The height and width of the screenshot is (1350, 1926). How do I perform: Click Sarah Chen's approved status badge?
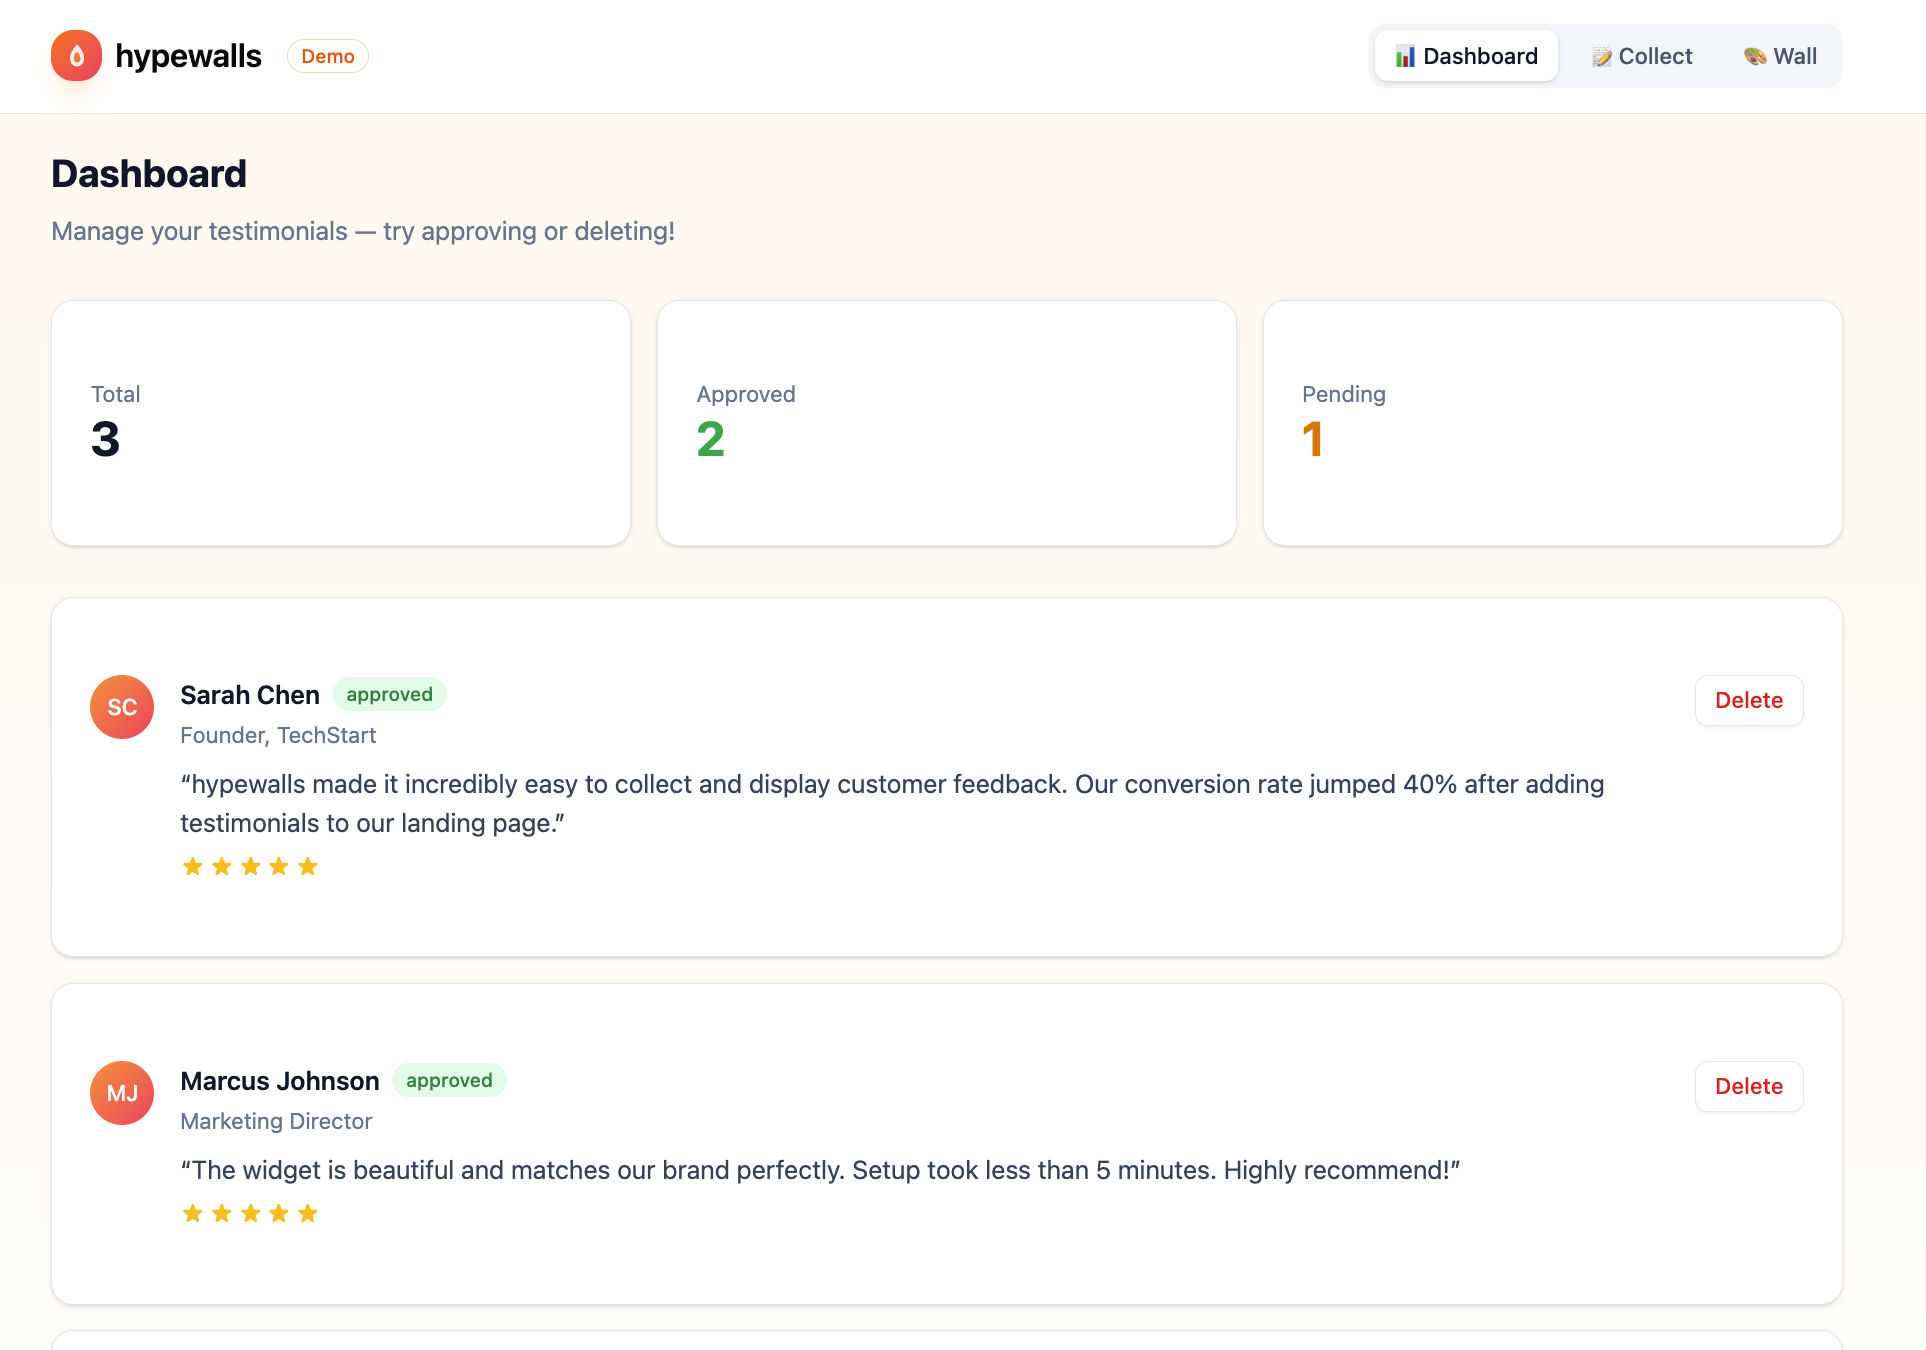coord(390,695)
